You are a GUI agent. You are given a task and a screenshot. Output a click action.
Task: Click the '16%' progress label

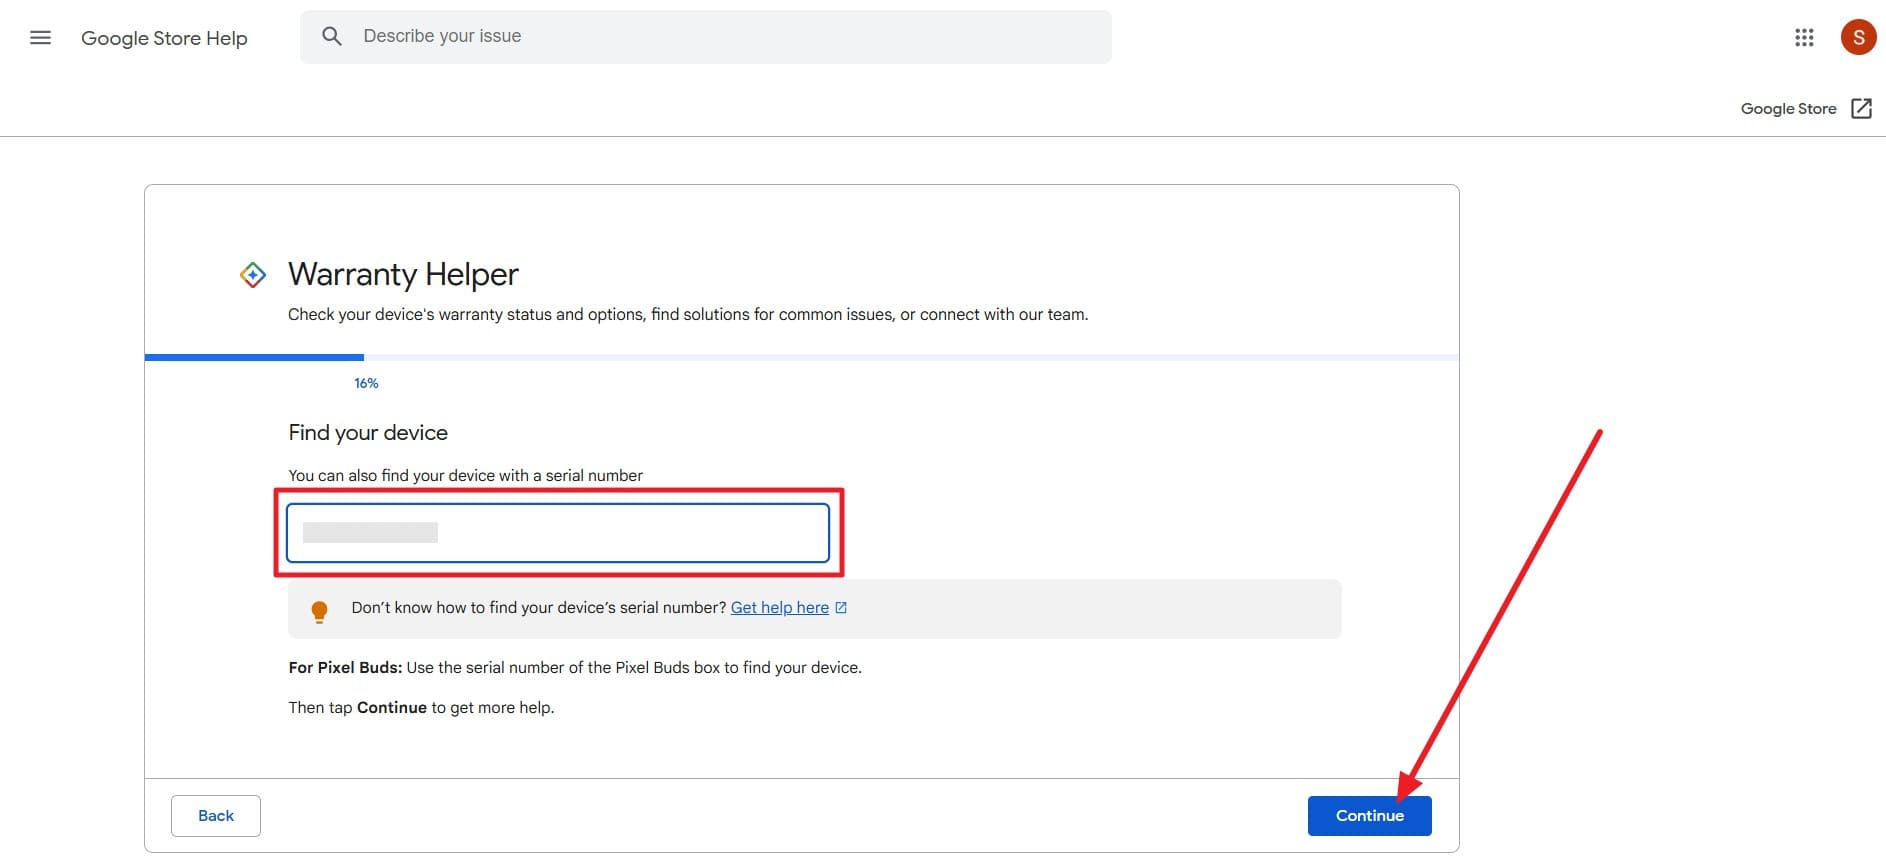pos(366,383)
